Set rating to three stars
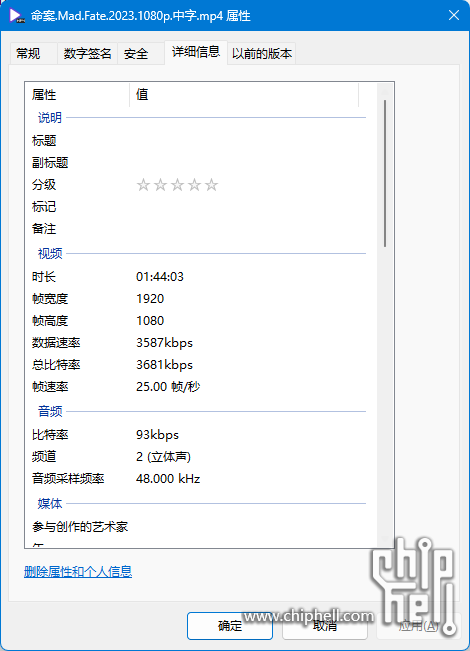Screen dimensions: 470x651 177,185
